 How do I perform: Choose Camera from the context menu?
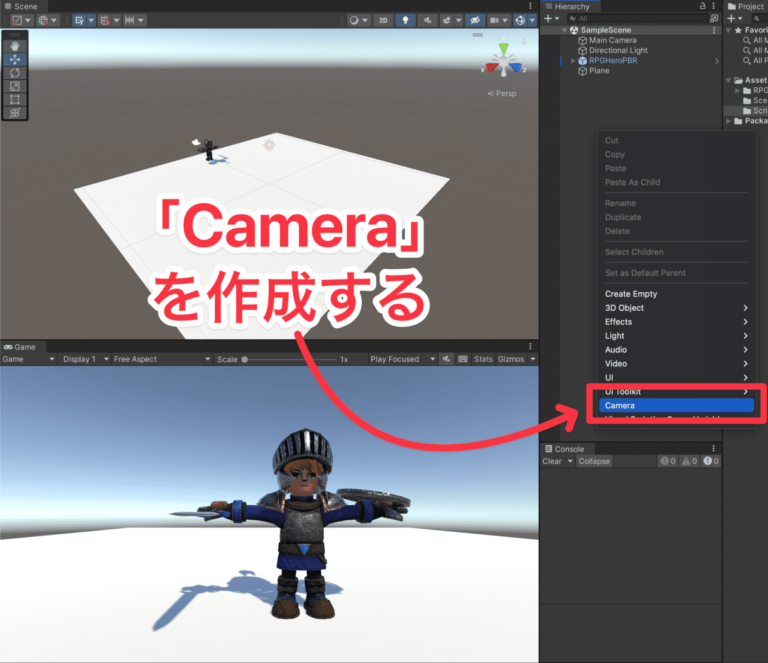click(676, 405)
